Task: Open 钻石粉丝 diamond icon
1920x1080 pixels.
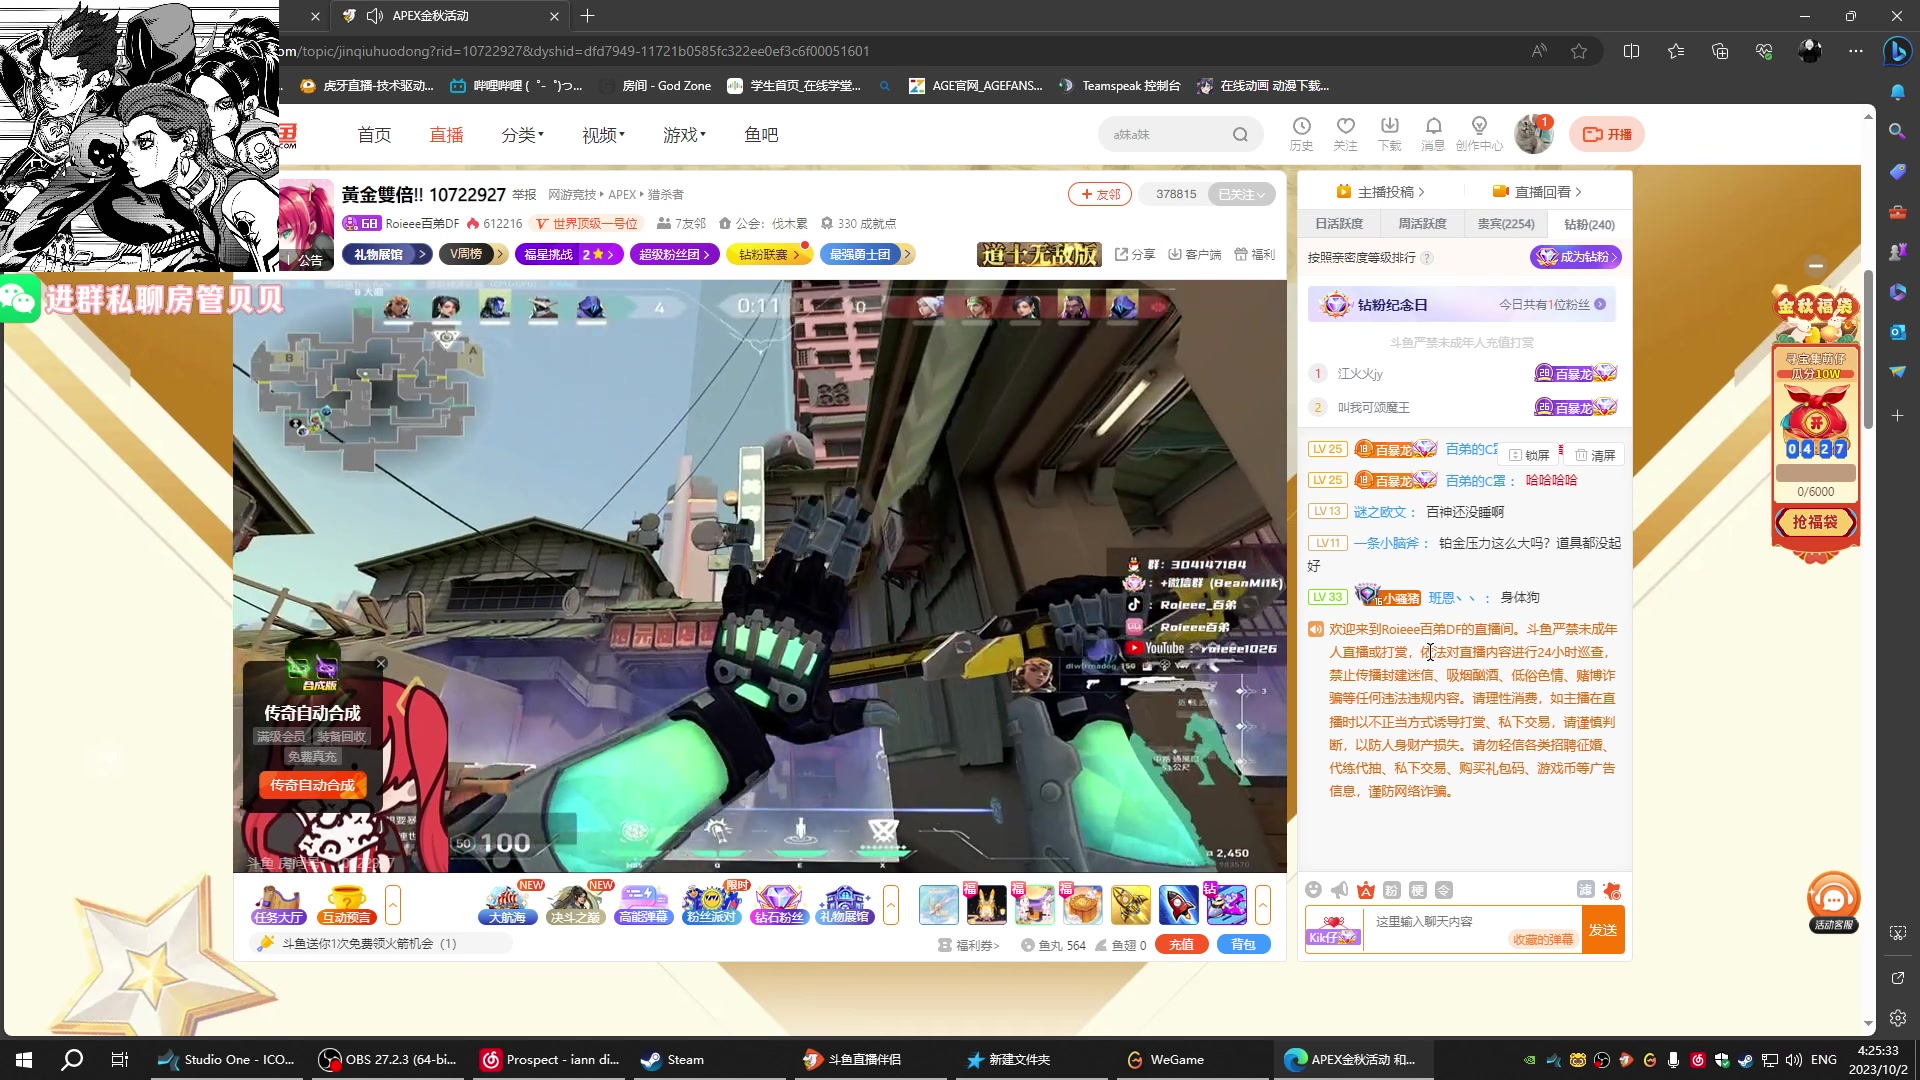Action: [x=779, y=905]
